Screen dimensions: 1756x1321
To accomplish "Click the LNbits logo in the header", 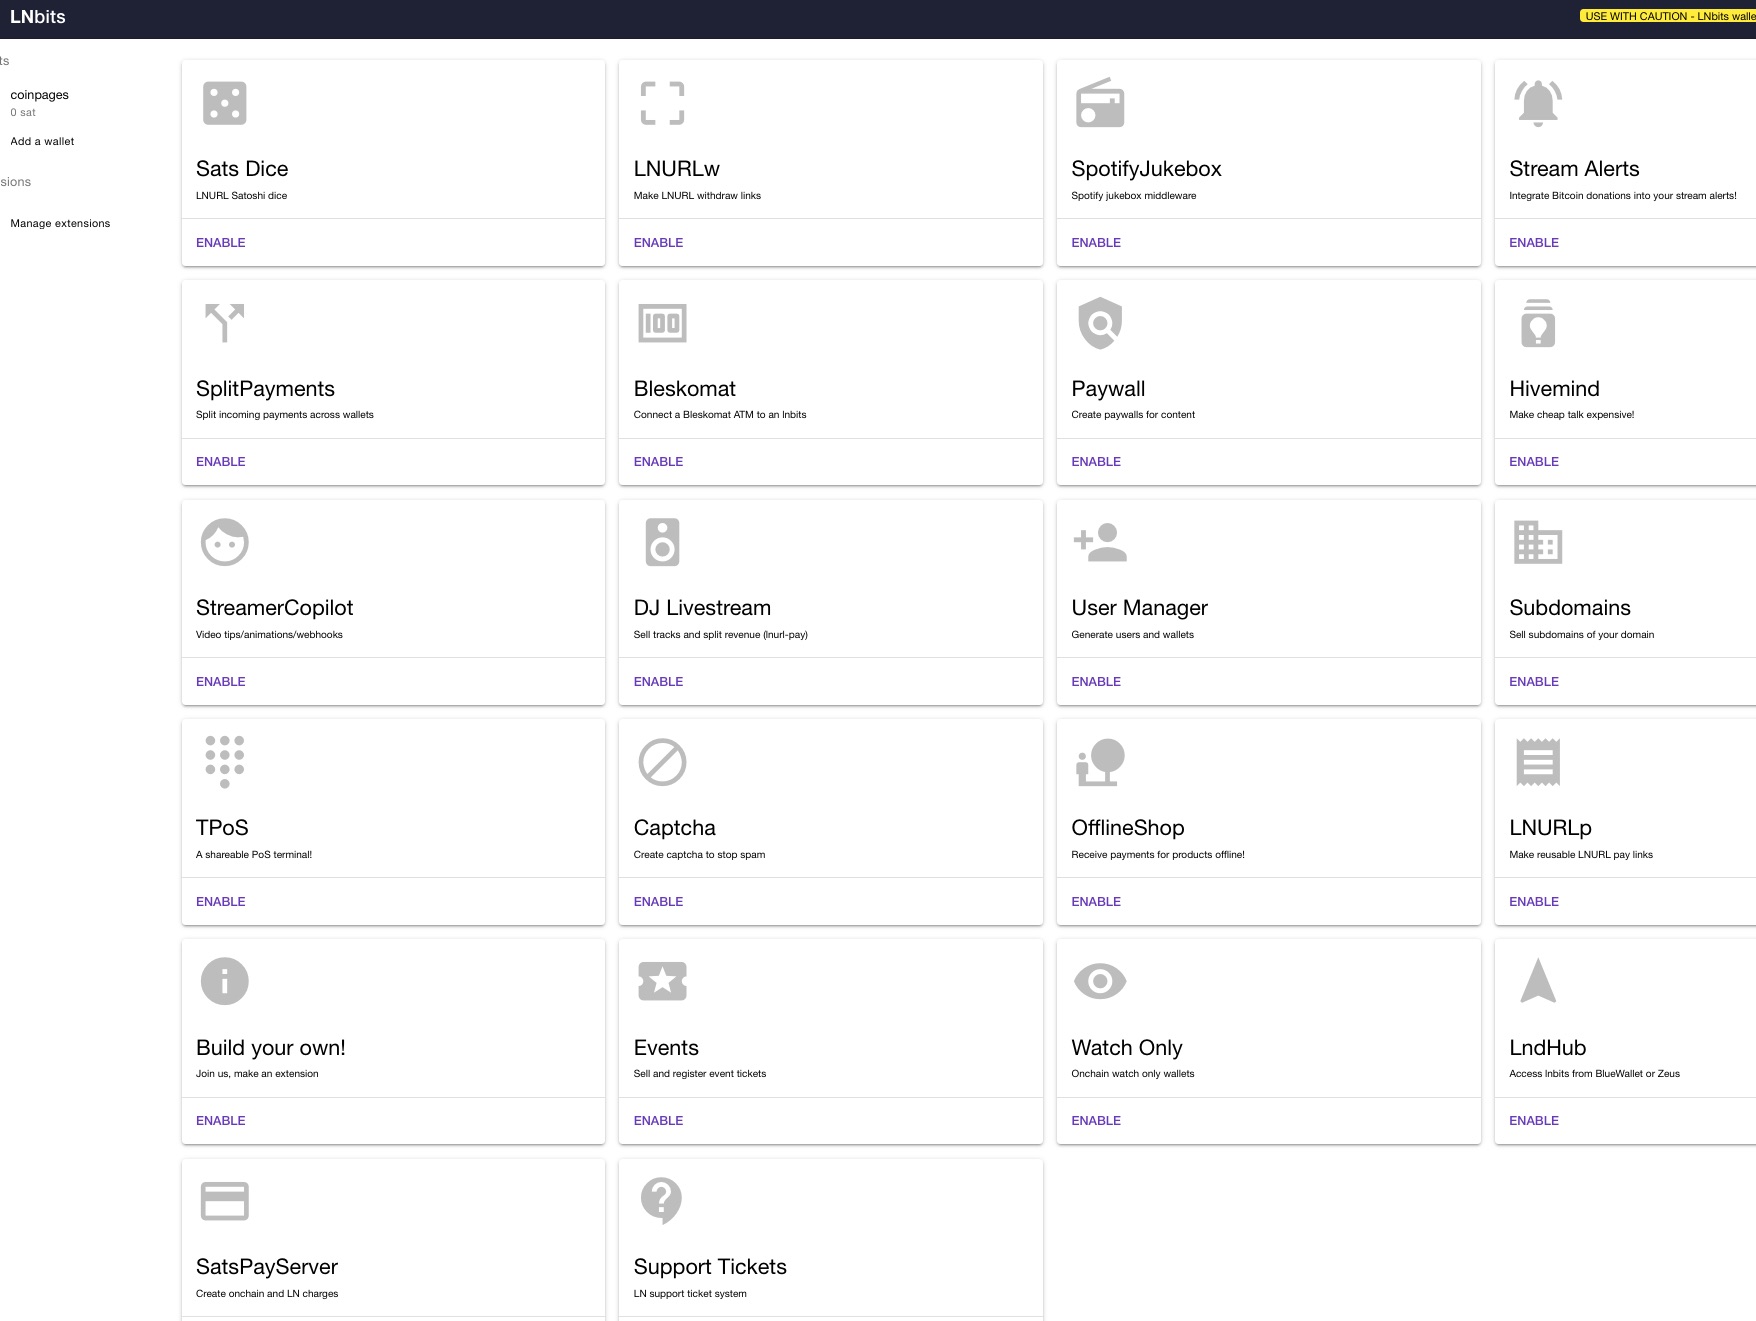I will pos(37,16).
